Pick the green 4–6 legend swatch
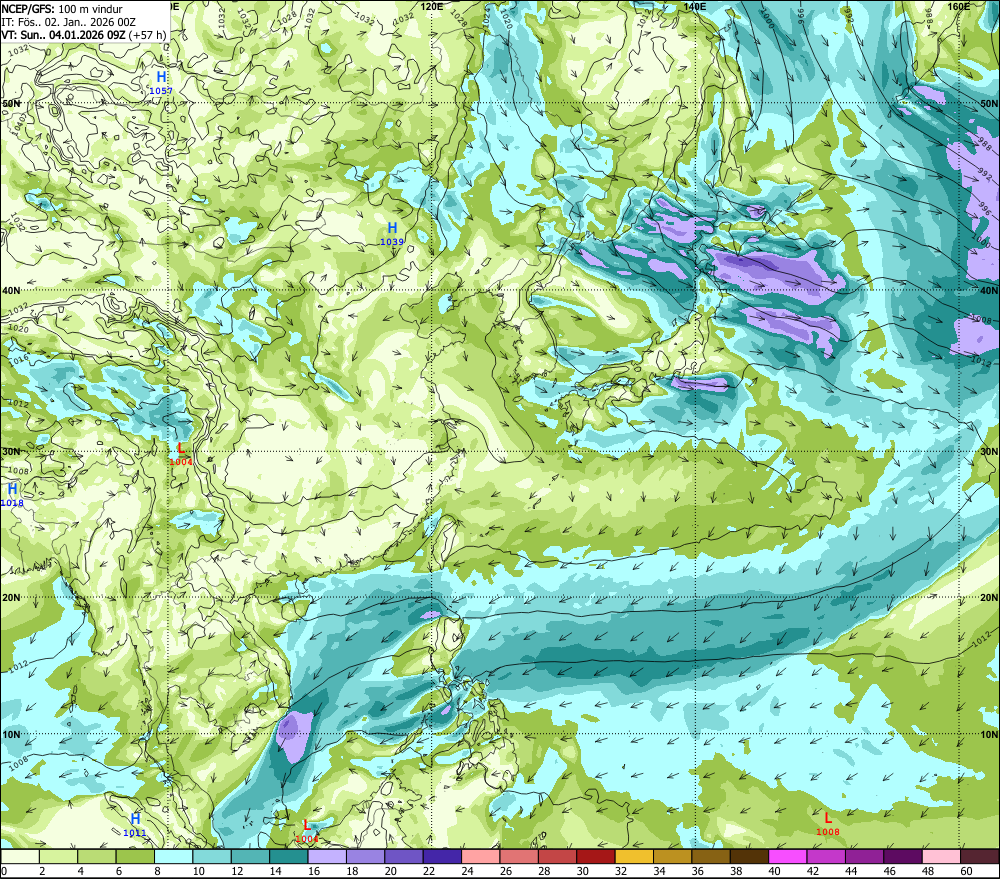The width and height of the screenshot is (1000, 879). (96, 856)
